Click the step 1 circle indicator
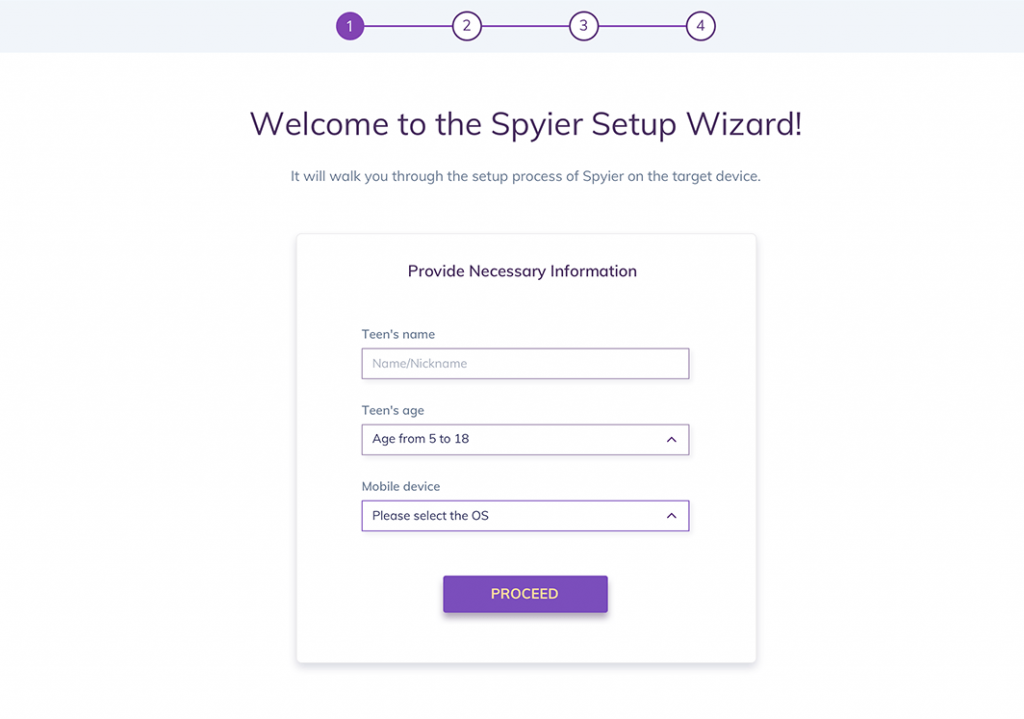The width and height of the screenshot is (1024, 719). [350, 26]
